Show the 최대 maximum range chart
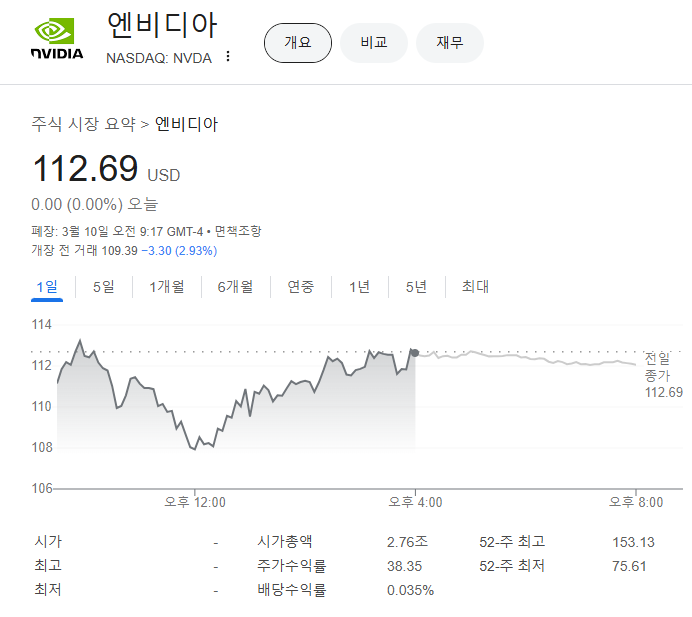This screenshot has height=617, width=692. (x=475, y=287)
